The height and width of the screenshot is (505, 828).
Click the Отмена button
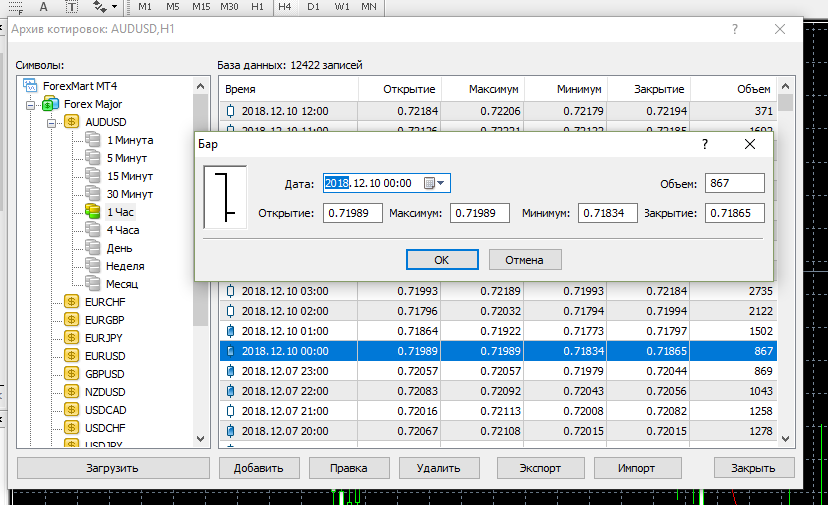pyautogui.click(x=524, y=260)
